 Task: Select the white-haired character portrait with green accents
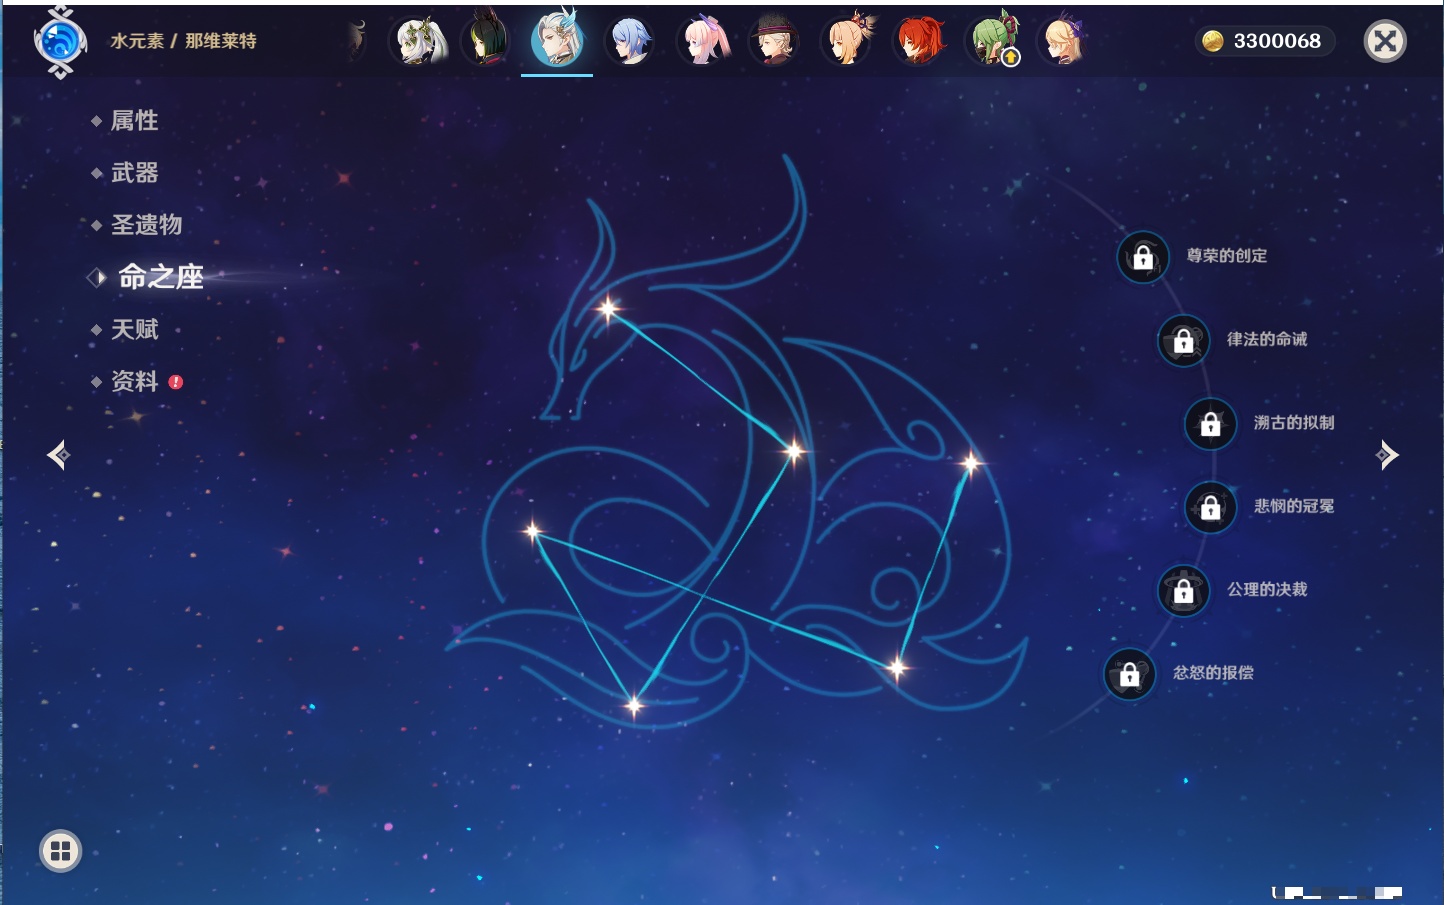tap(419, 42)
